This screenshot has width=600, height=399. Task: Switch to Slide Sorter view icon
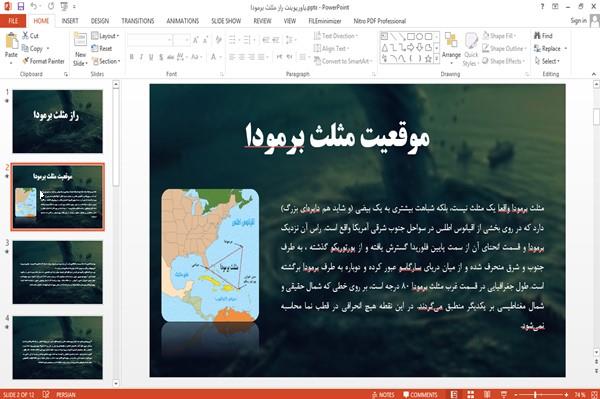(470, 394)
